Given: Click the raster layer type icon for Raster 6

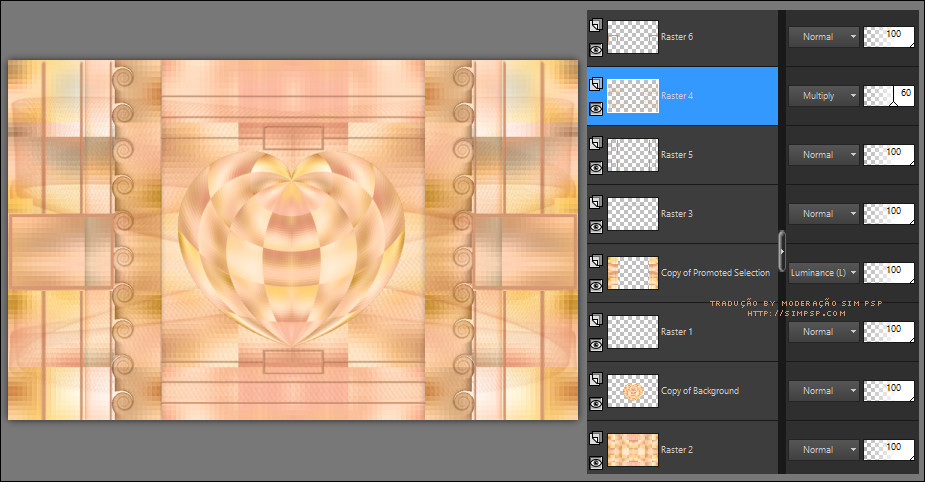Looking at the screenshot, I should coord(596,26).
